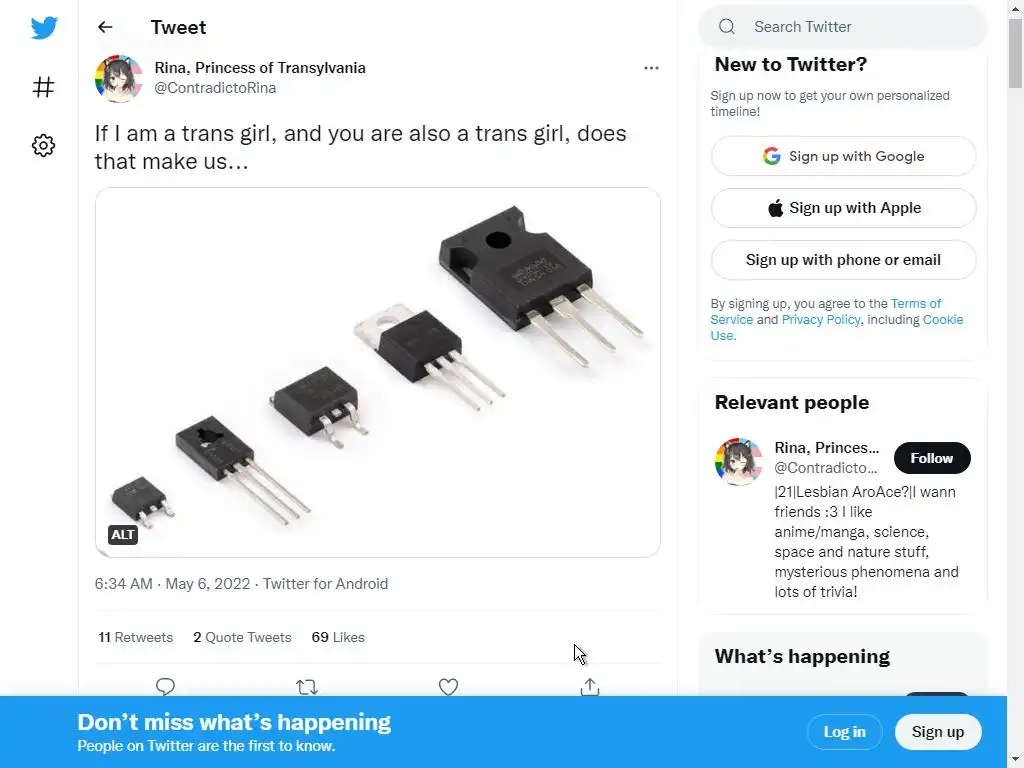The width and height of the screenshot is (1024, 768).
Task: Follow Rina in Relevant people
Action: click(x=931, y=458)
